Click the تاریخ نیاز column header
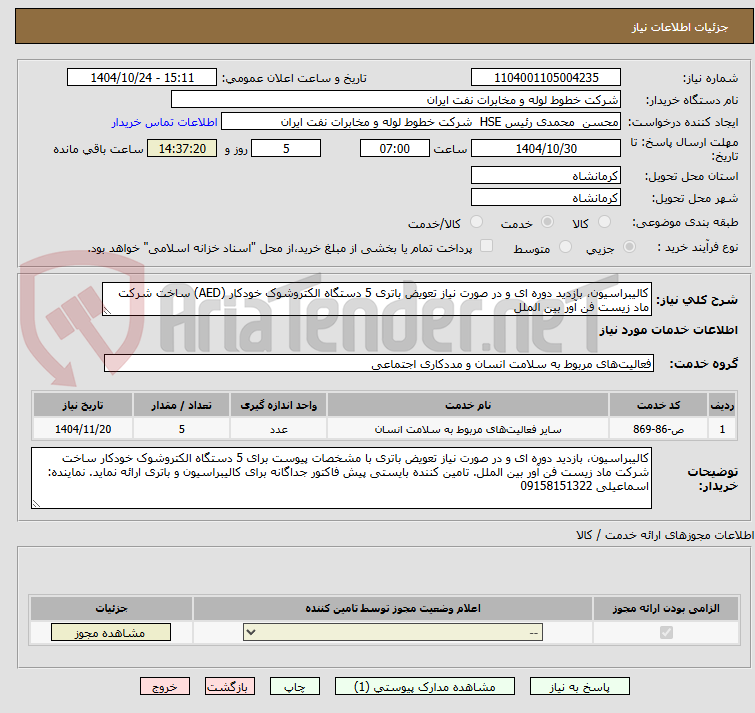The height and width of the screenshot is (713, 755). (x=83, y=405)
